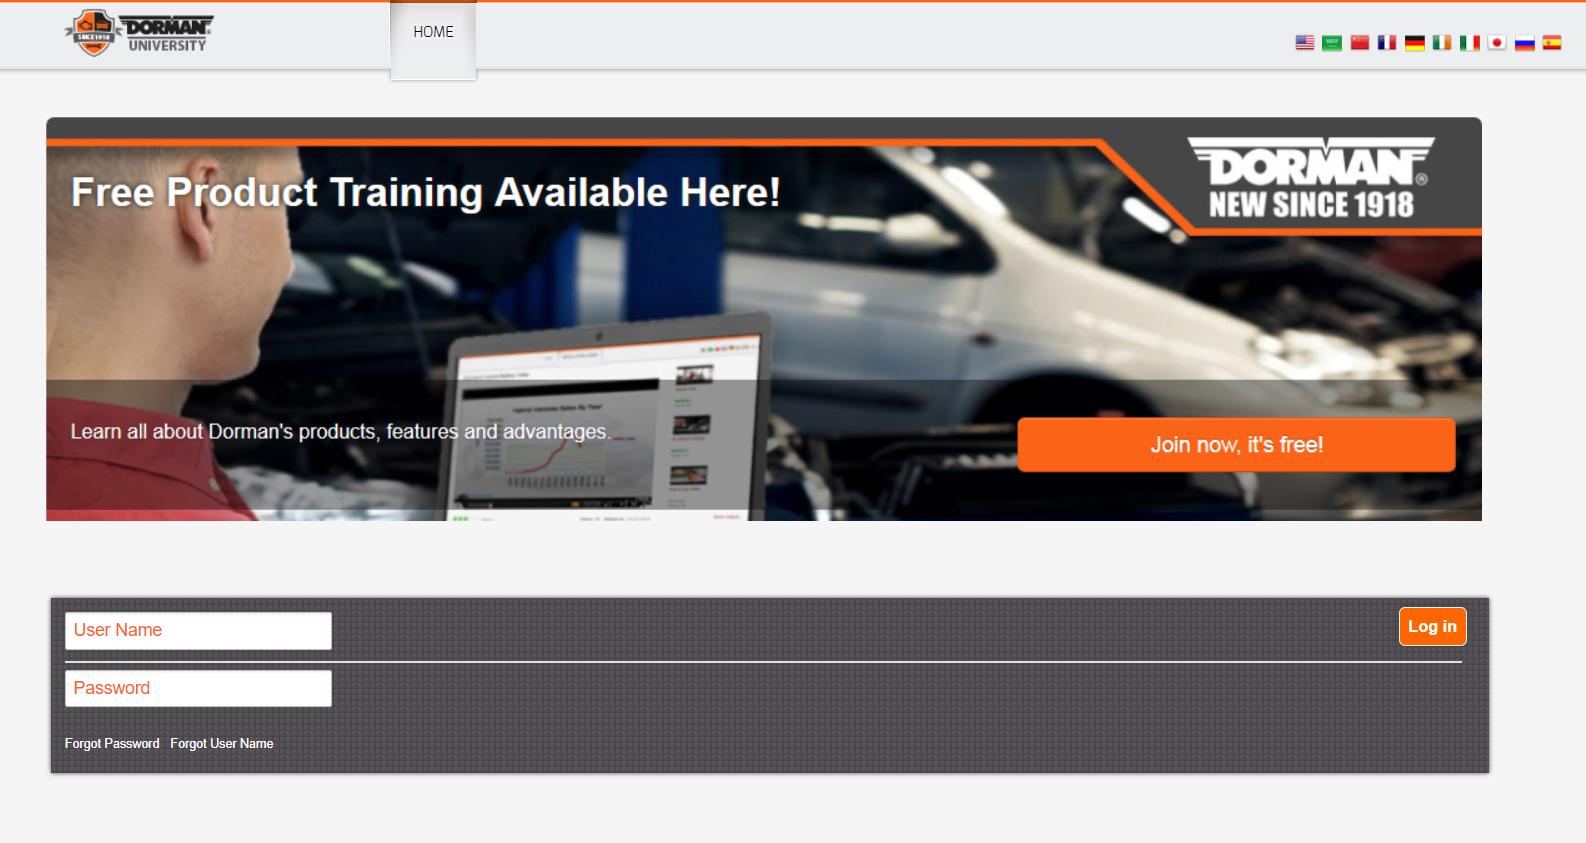Select the Spain flag for Spanish
The height and width of the screenshot is (843, 1586).
click(1552, 43)
